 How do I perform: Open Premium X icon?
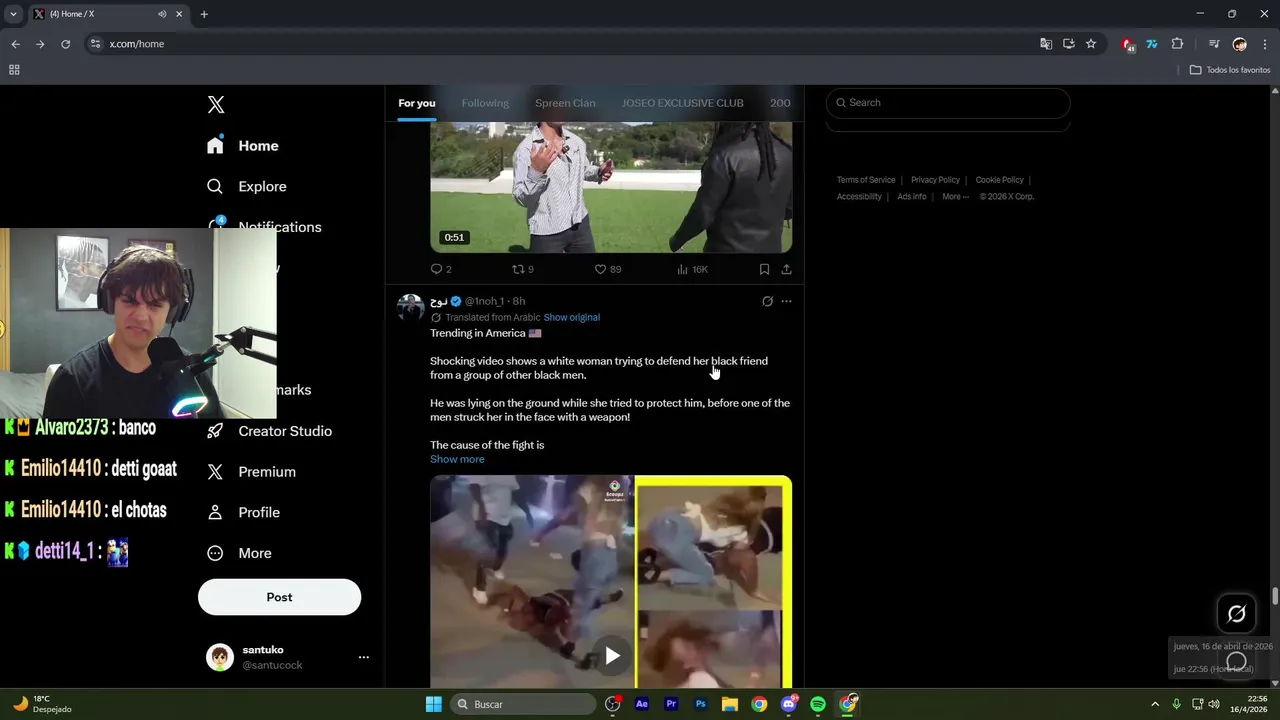(x=215, y=472)
